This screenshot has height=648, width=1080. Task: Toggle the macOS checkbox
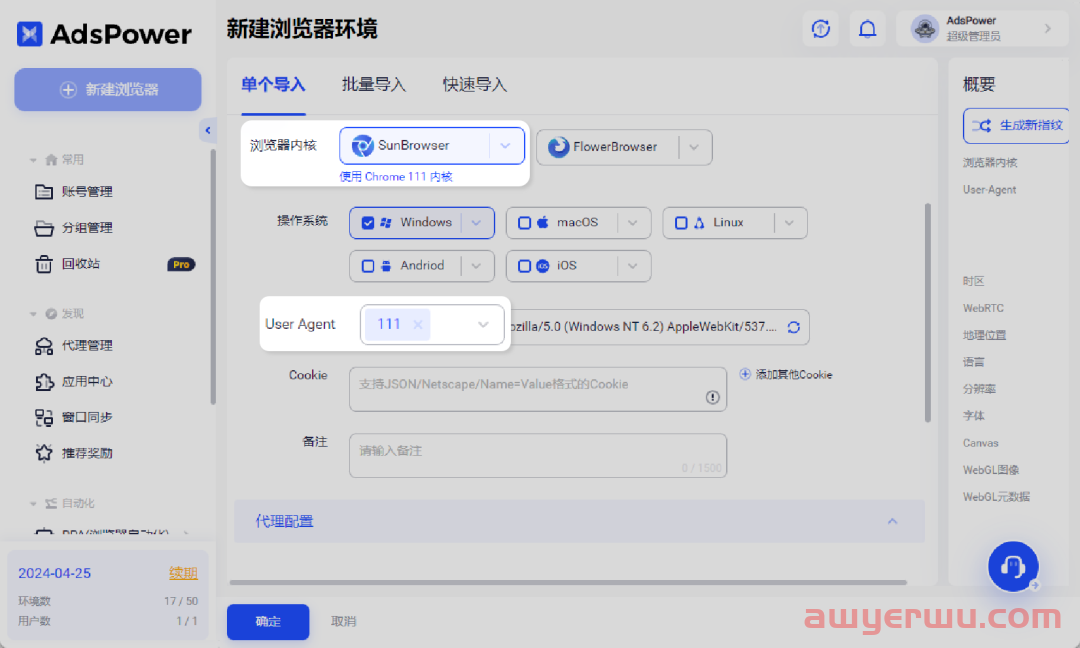524,222
